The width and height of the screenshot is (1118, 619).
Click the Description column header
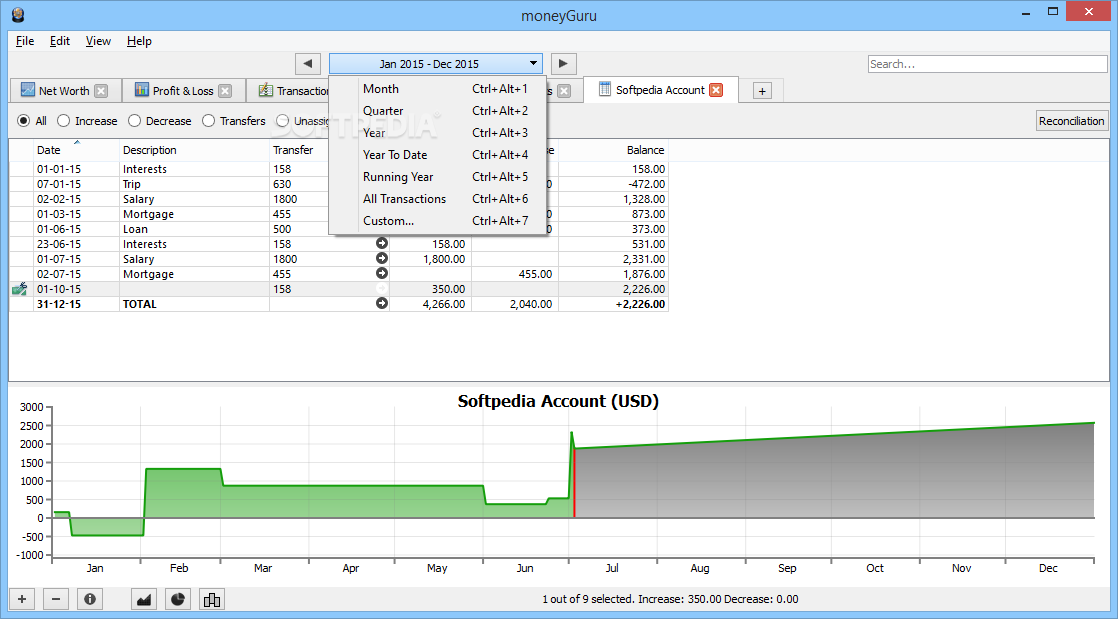pyautogui.click(x=194, y=150)
